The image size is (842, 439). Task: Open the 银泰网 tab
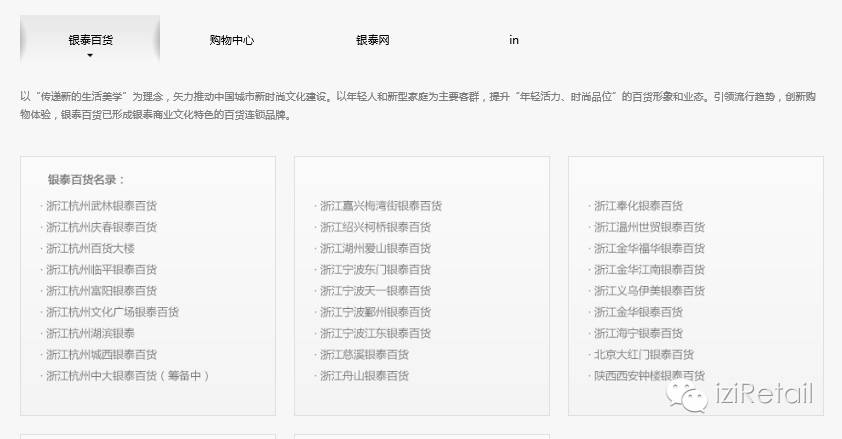pyautogui.click(x=373, y=40)
